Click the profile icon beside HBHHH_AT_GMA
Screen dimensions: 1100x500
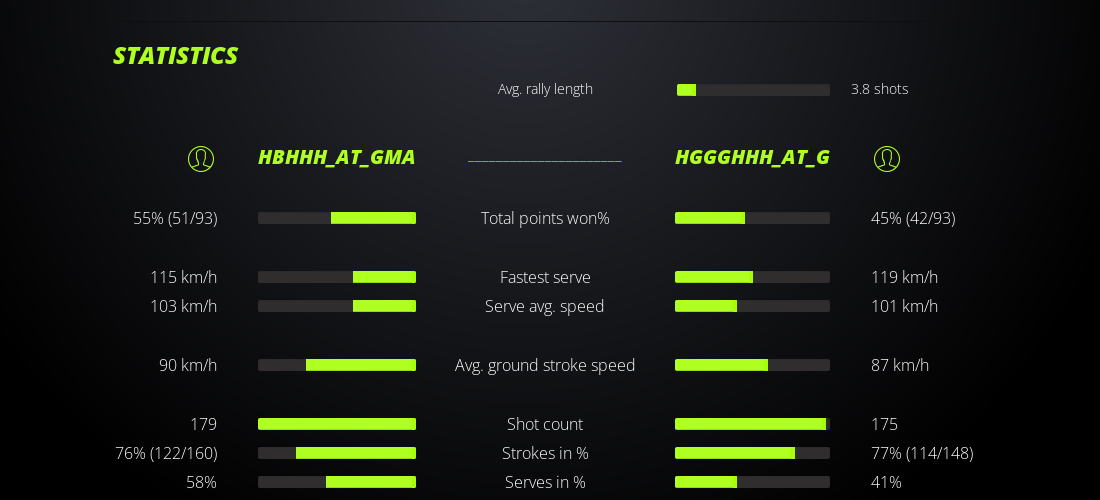(x=201, y=158)
